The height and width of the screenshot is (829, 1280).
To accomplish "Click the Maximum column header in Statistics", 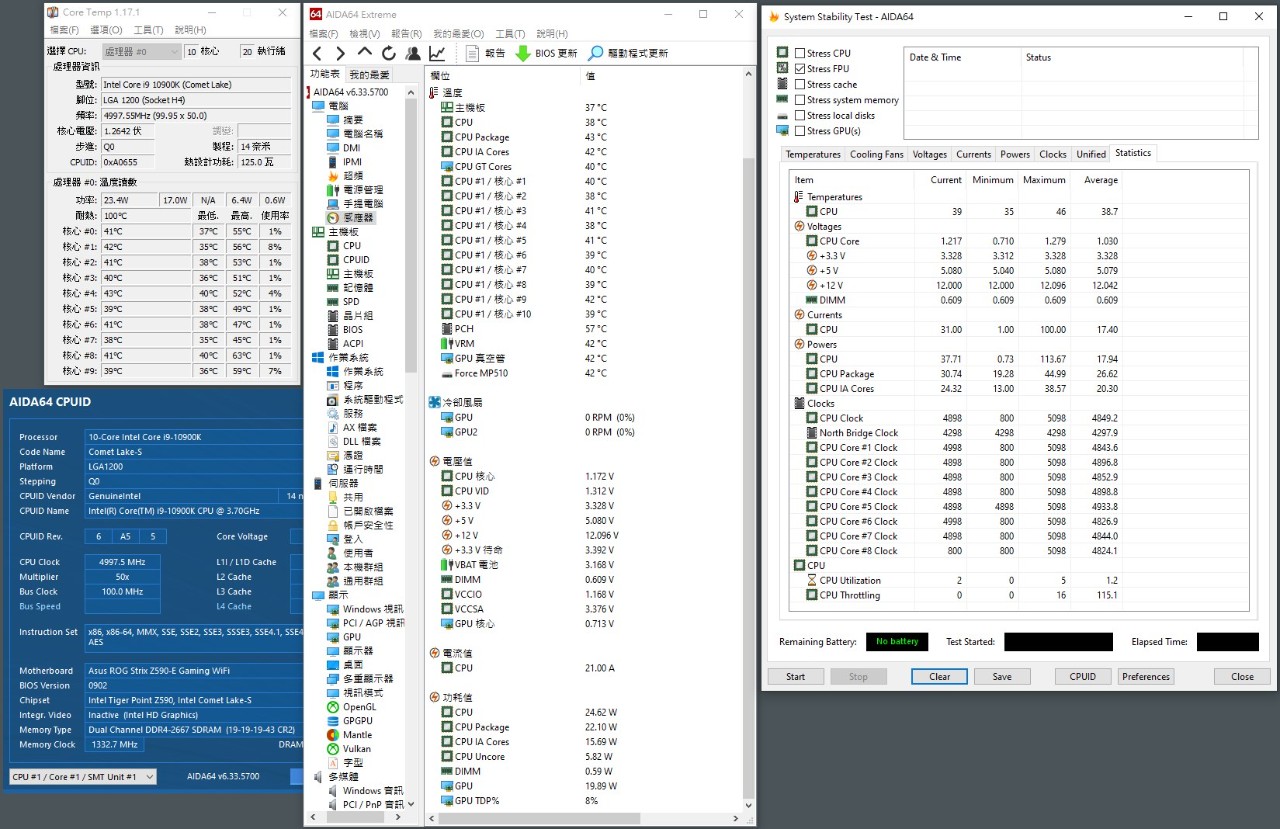I will [x=1044, y=180].
